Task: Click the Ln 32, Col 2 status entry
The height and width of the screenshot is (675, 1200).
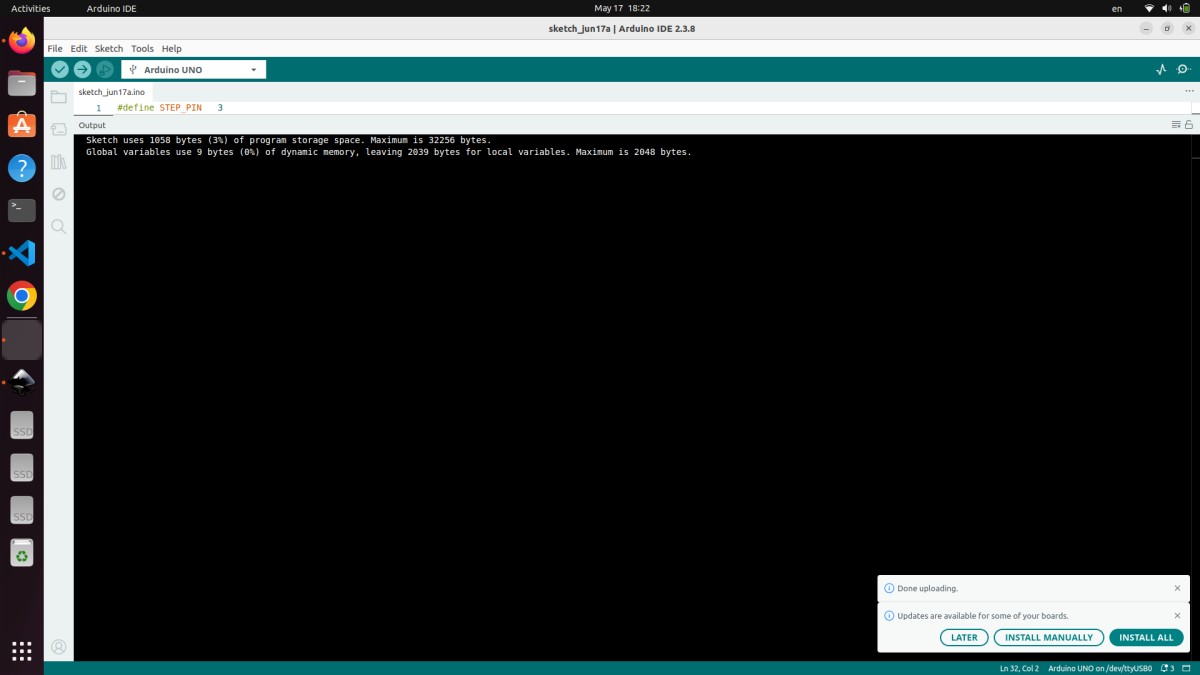Action: pos(1019,668)
